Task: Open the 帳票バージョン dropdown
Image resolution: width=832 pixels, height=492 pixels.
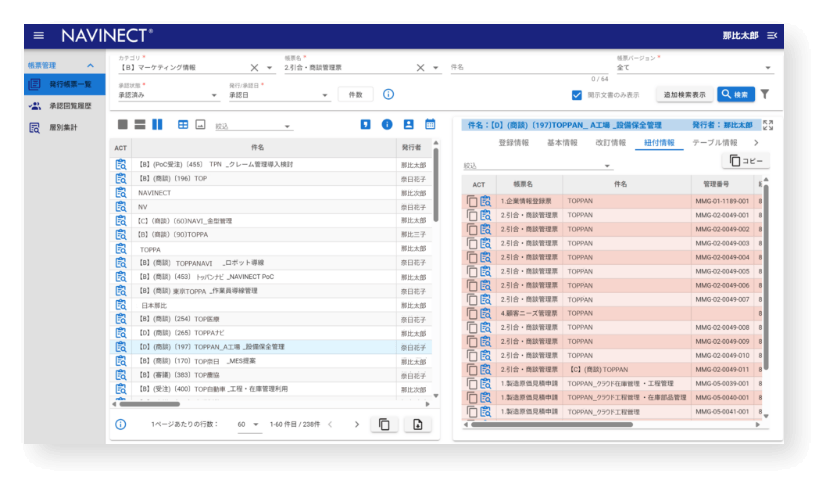Action: (x=767, y=68)
